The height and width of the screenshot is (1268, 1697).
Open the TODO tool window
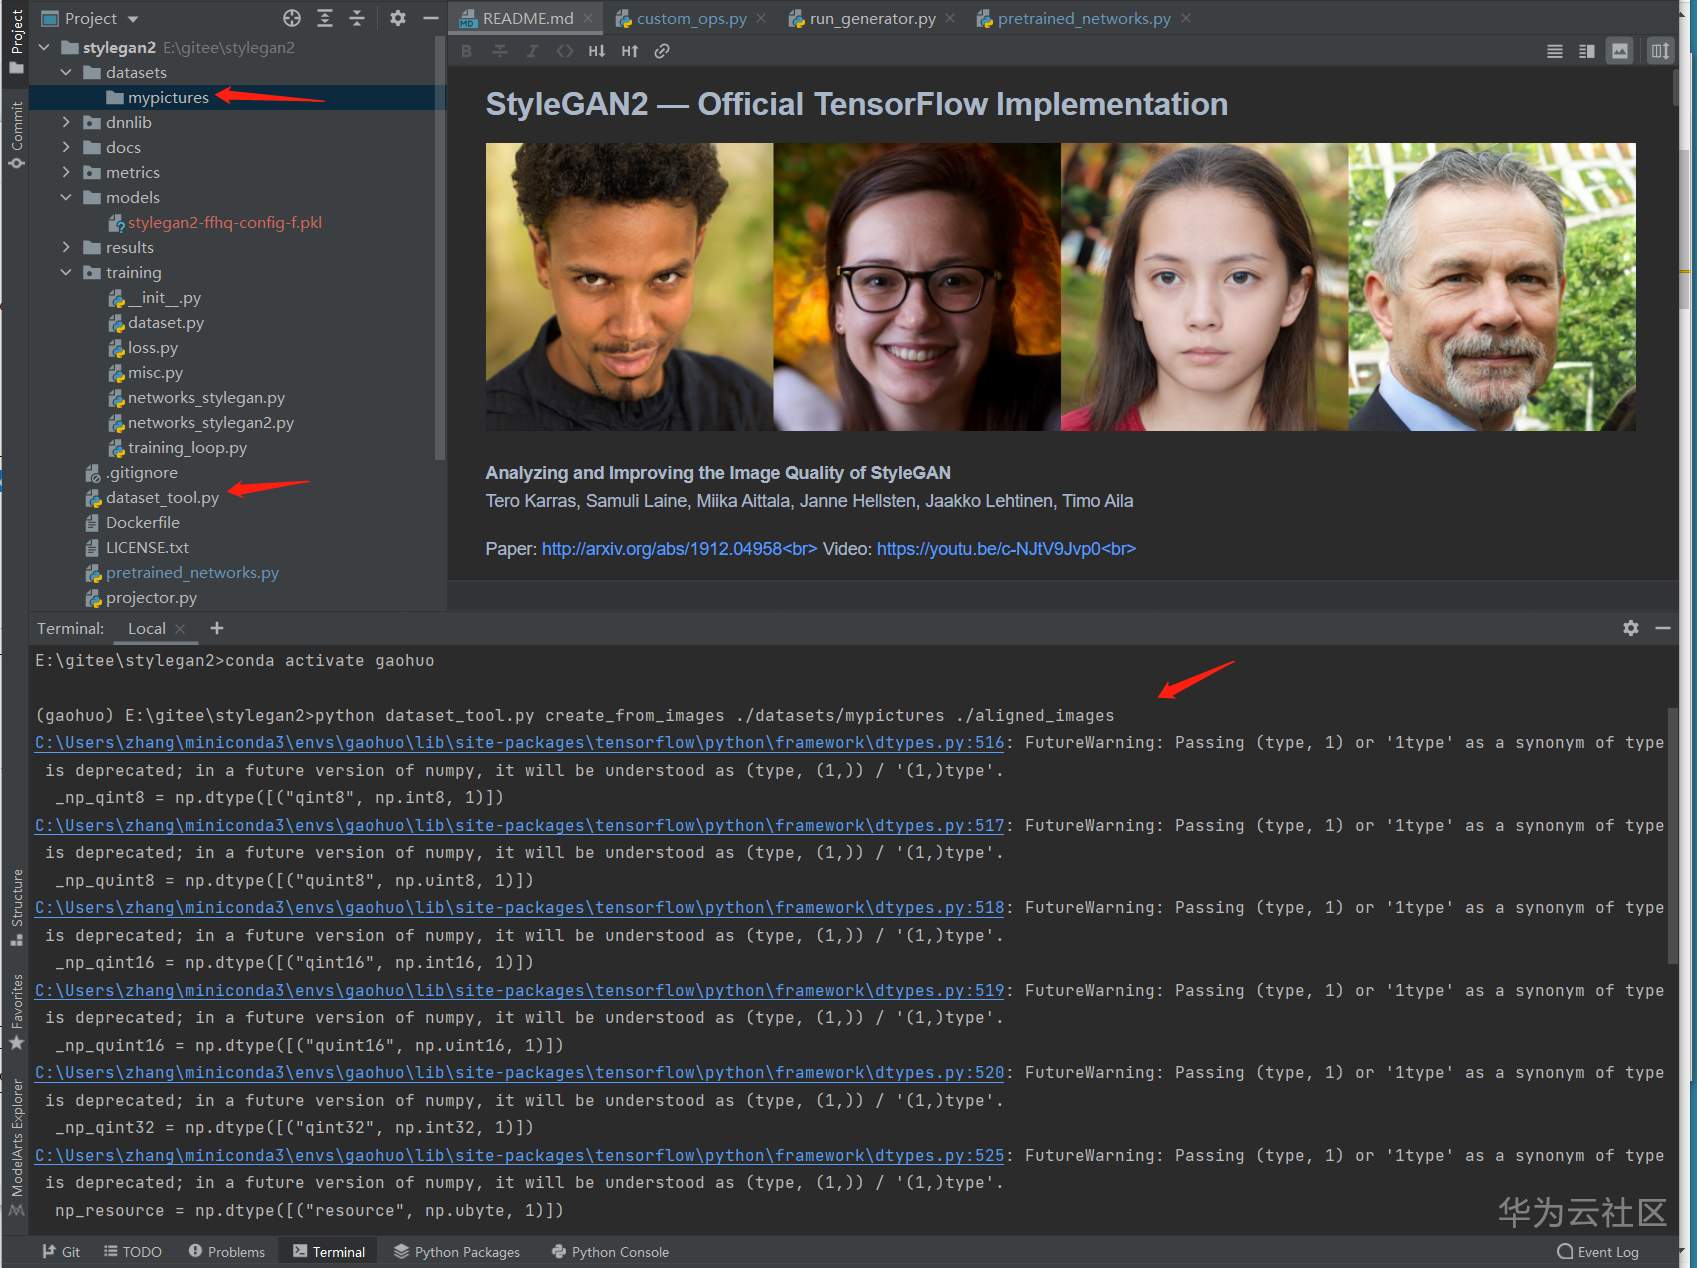(x=133, y=1252)
